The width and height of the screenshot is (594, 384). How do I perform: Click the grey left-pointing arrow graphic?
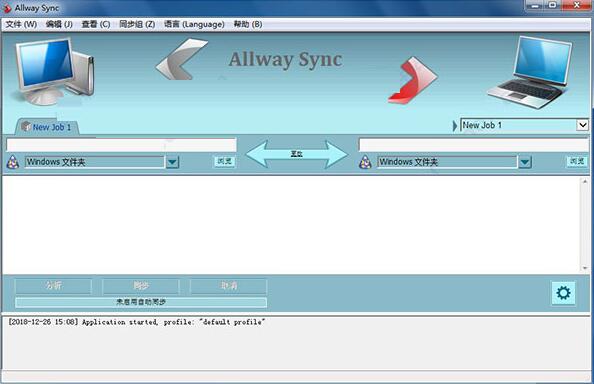(x=181, y=59)
